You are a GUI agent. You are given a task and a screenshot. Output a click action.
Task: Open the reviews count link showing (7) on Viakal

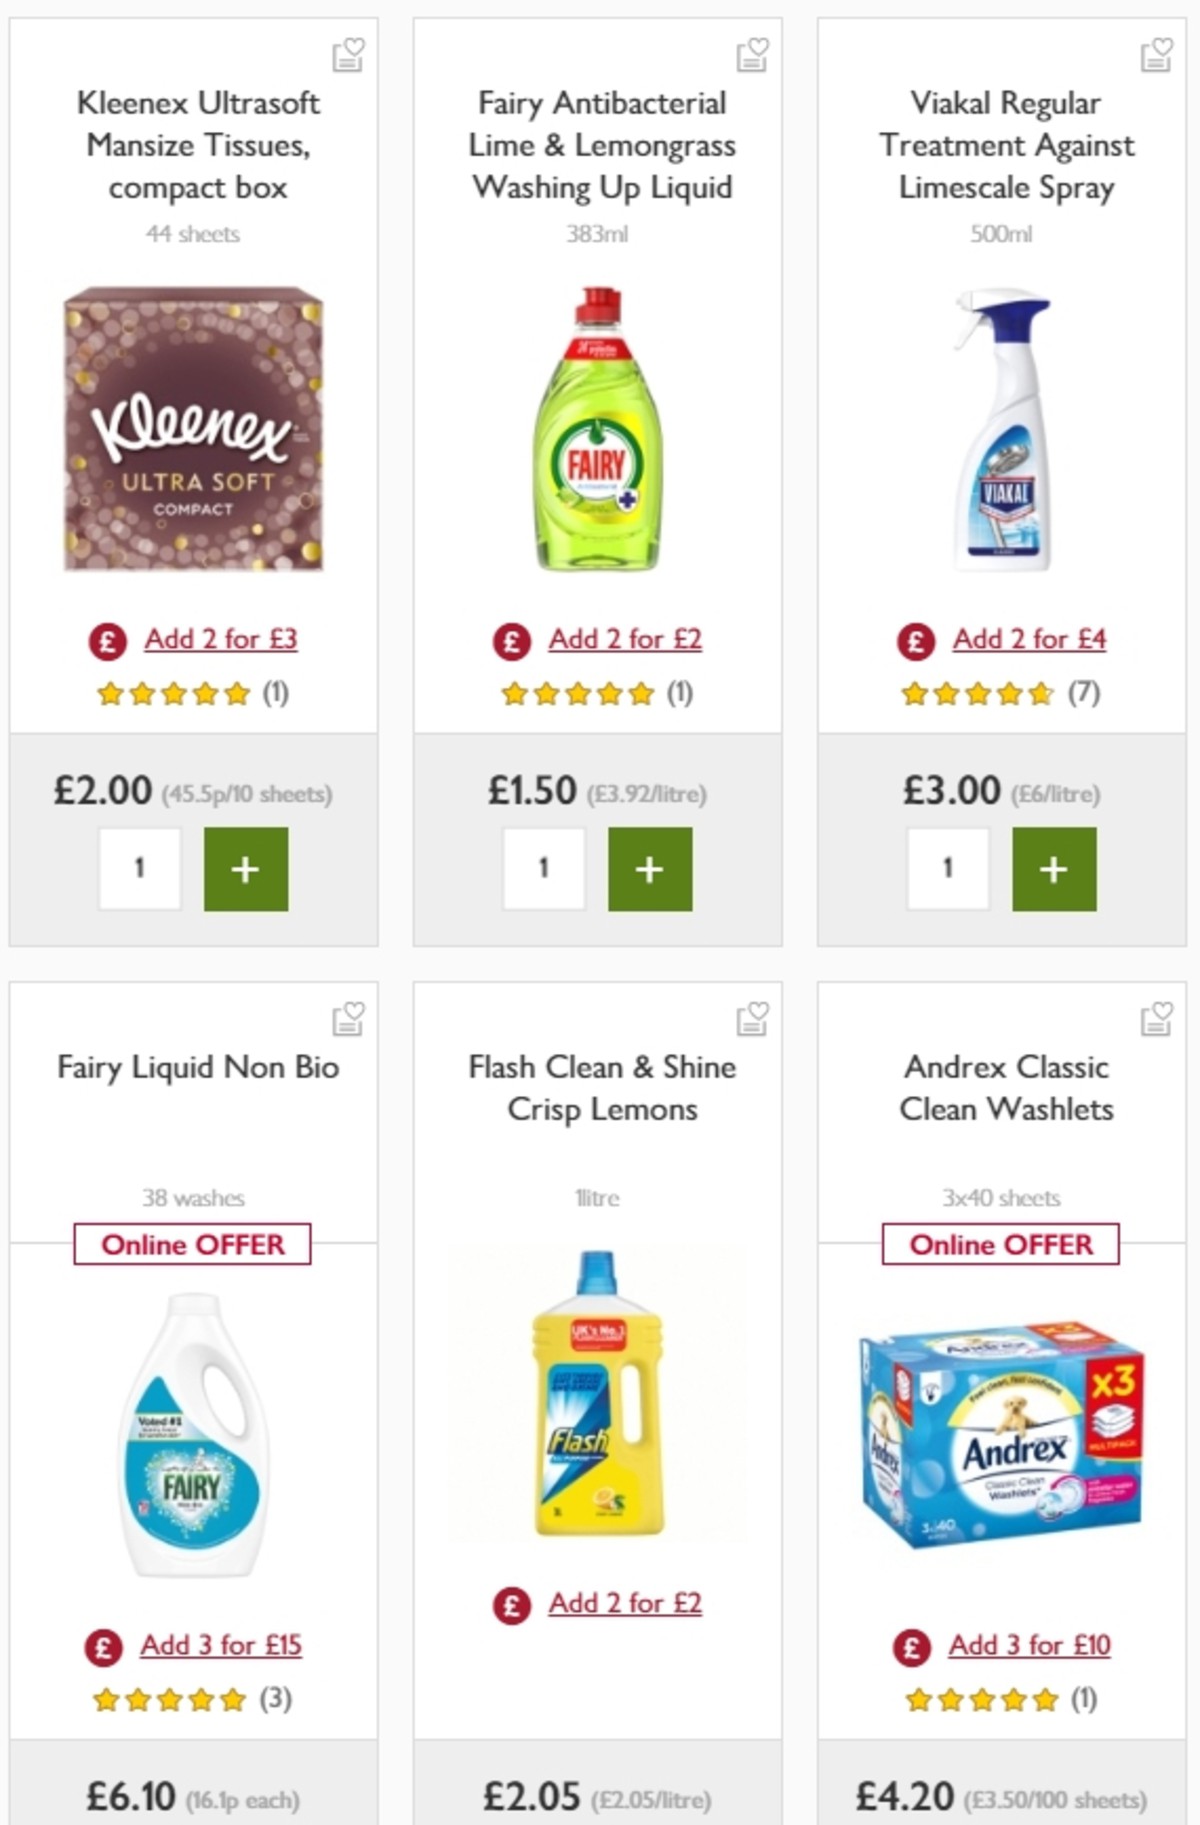point(1085,691)
